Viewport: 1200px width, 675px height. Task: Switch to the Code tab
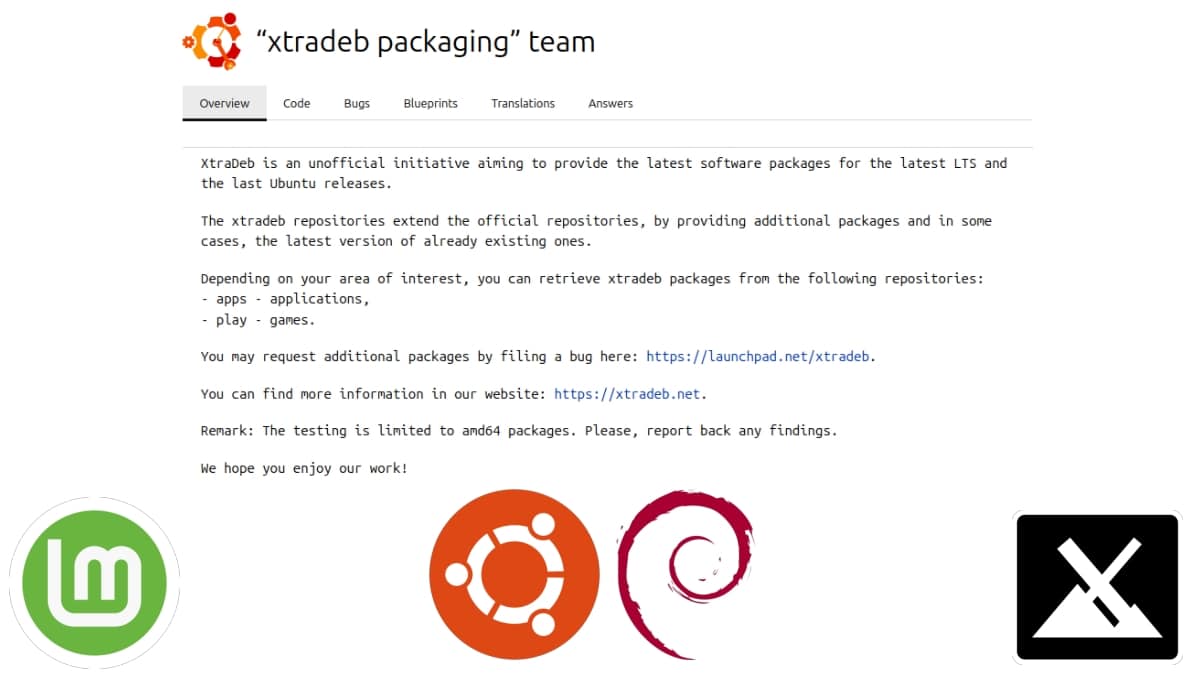[296, 103]
